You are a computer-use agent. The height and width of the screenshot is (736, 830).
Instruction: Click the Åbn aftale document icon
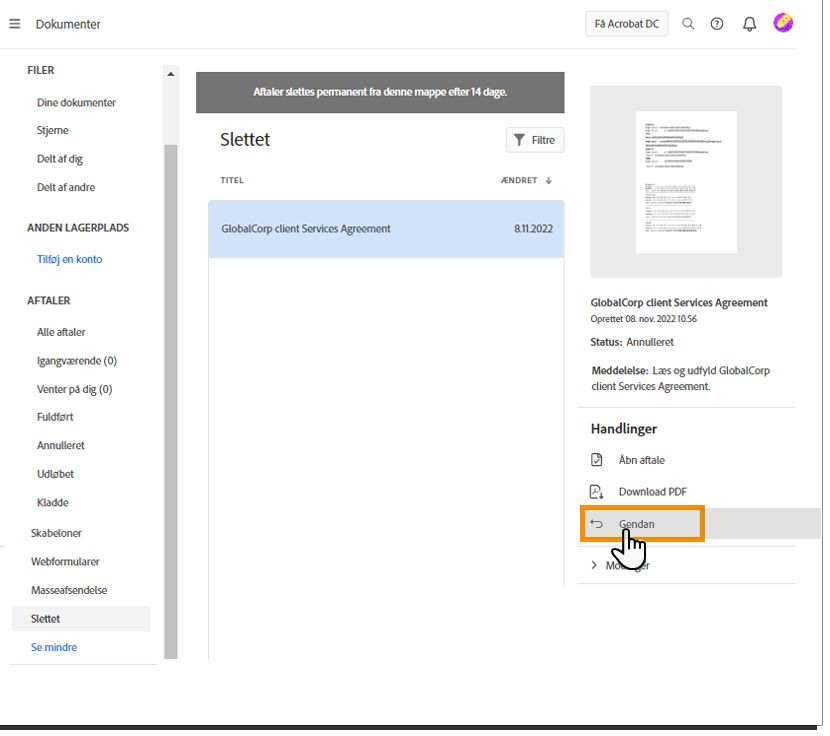(597, 460)
